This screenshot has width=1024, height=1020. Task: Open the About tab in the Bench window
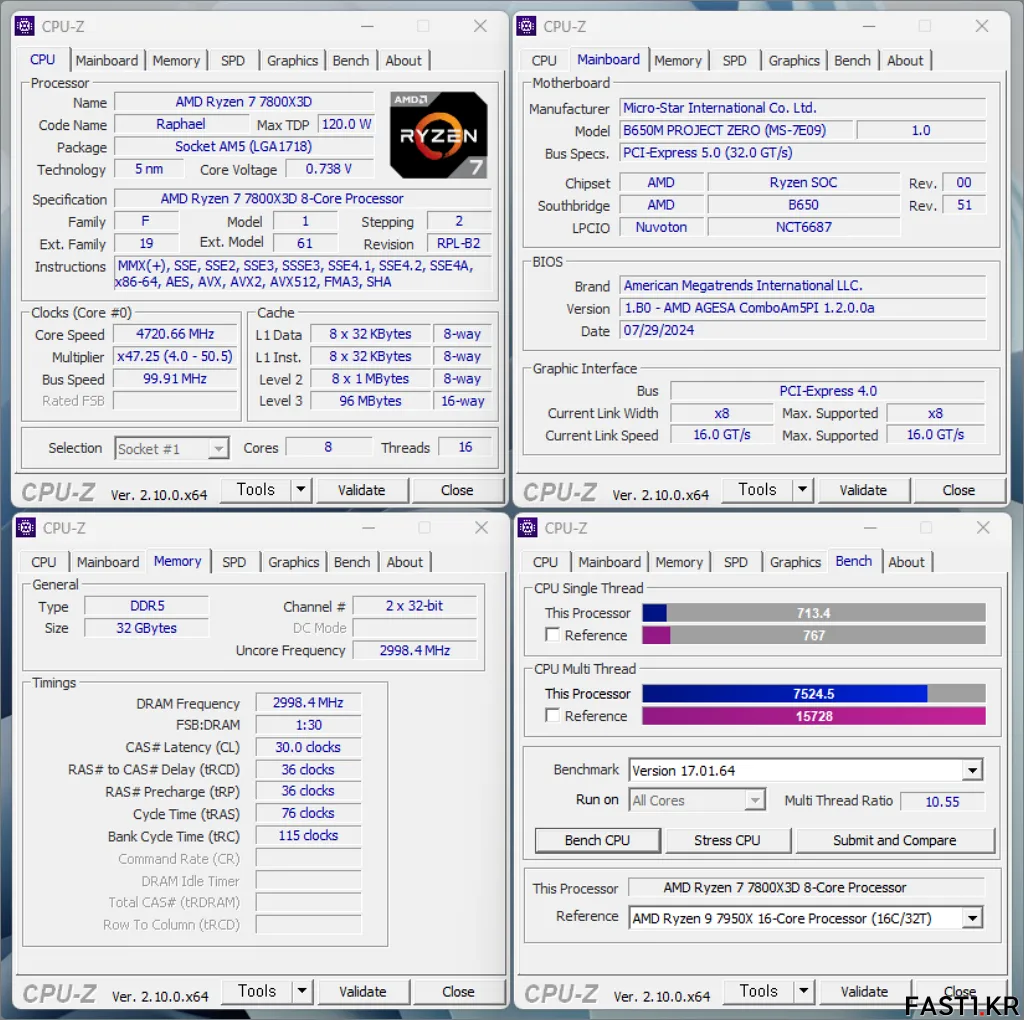(906, 562)
